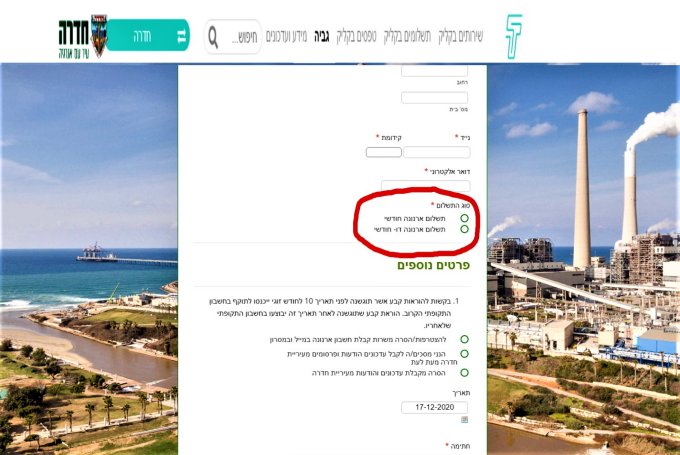Select agree to receive municipality updates option
Screen dimensions: 680x455
point(464,354)
